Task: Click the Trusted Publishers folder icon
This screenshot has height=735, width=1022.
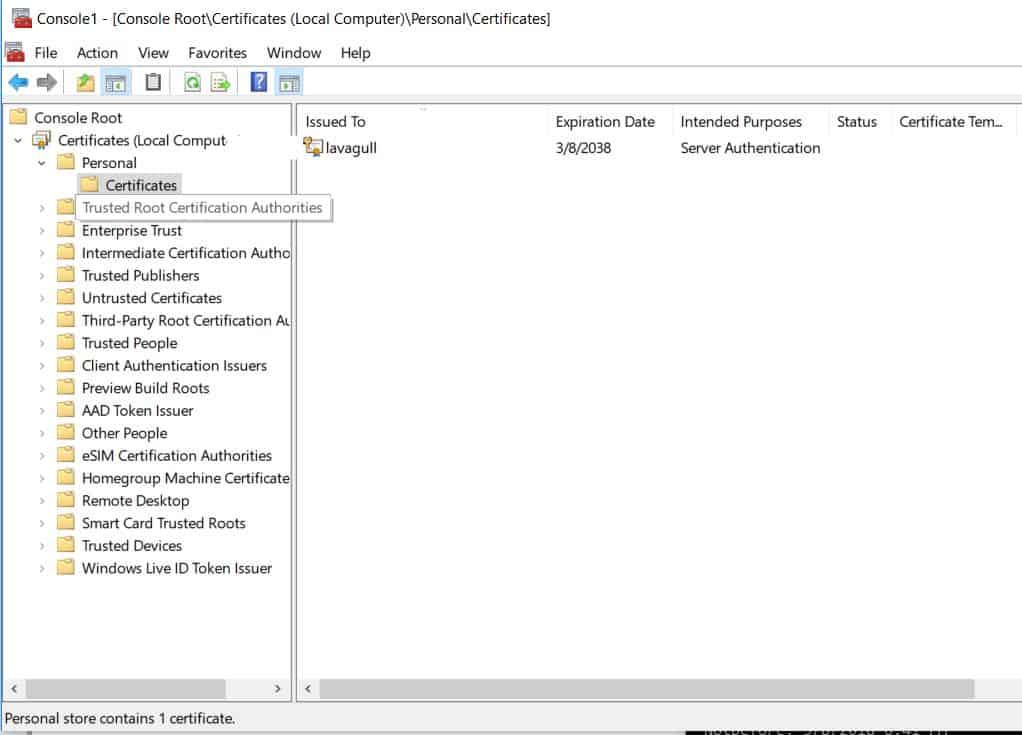Action: coord(65,274)
